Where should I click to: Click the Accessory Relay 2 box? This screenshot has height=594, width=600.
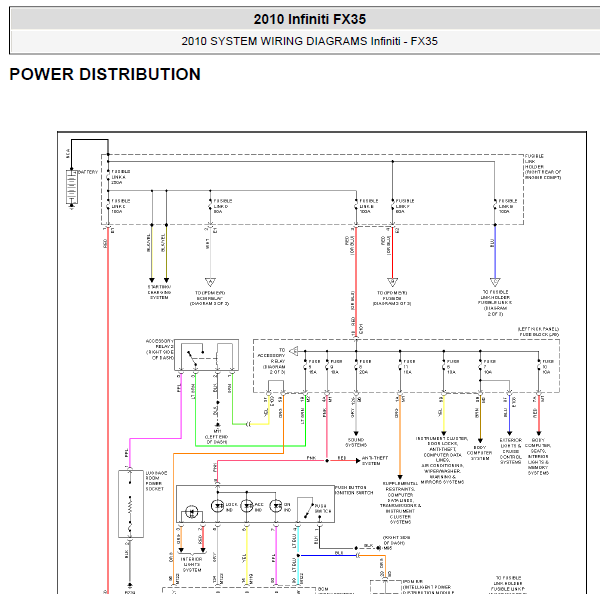pyautogui.click(x=207, y=355)
